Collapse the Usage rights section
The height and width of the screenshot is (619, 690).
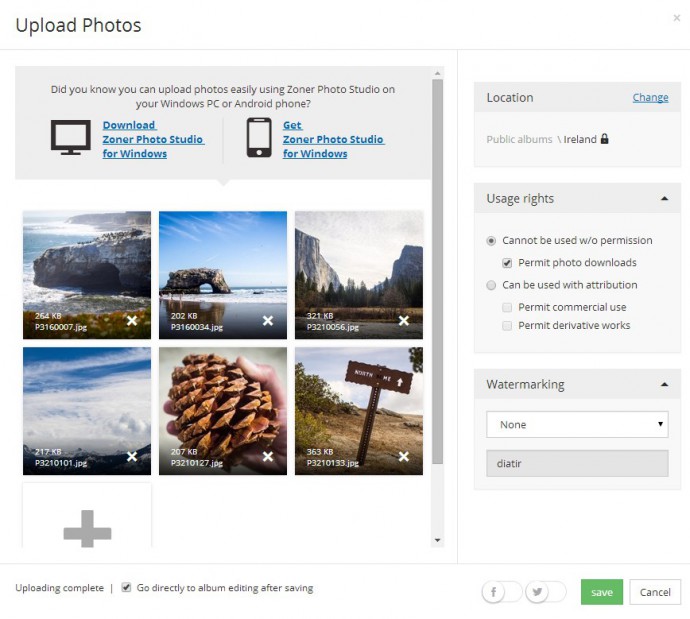tap(664, 199)
